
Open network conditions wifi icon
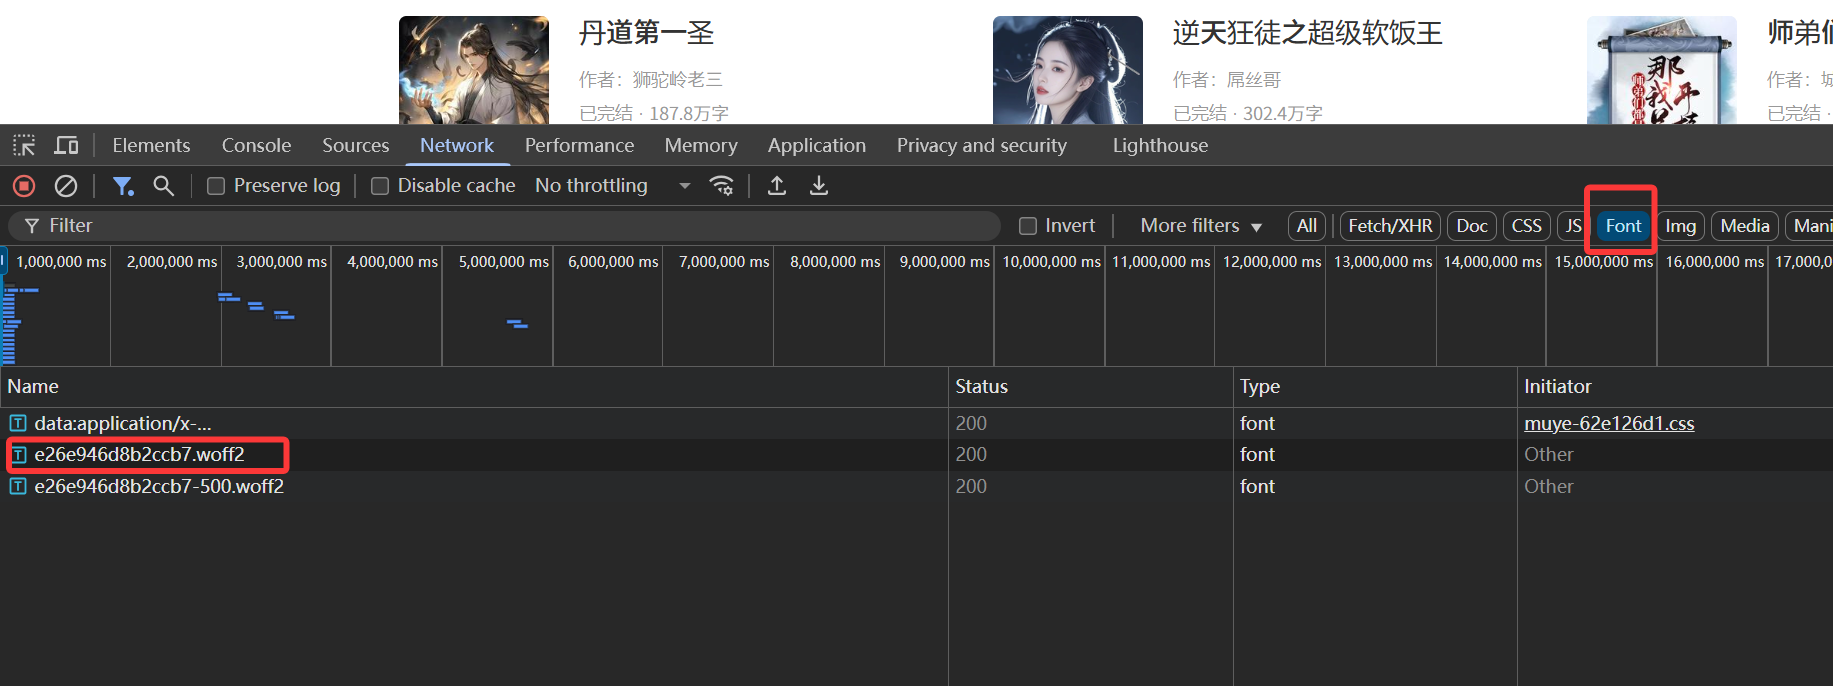(721, 186)
